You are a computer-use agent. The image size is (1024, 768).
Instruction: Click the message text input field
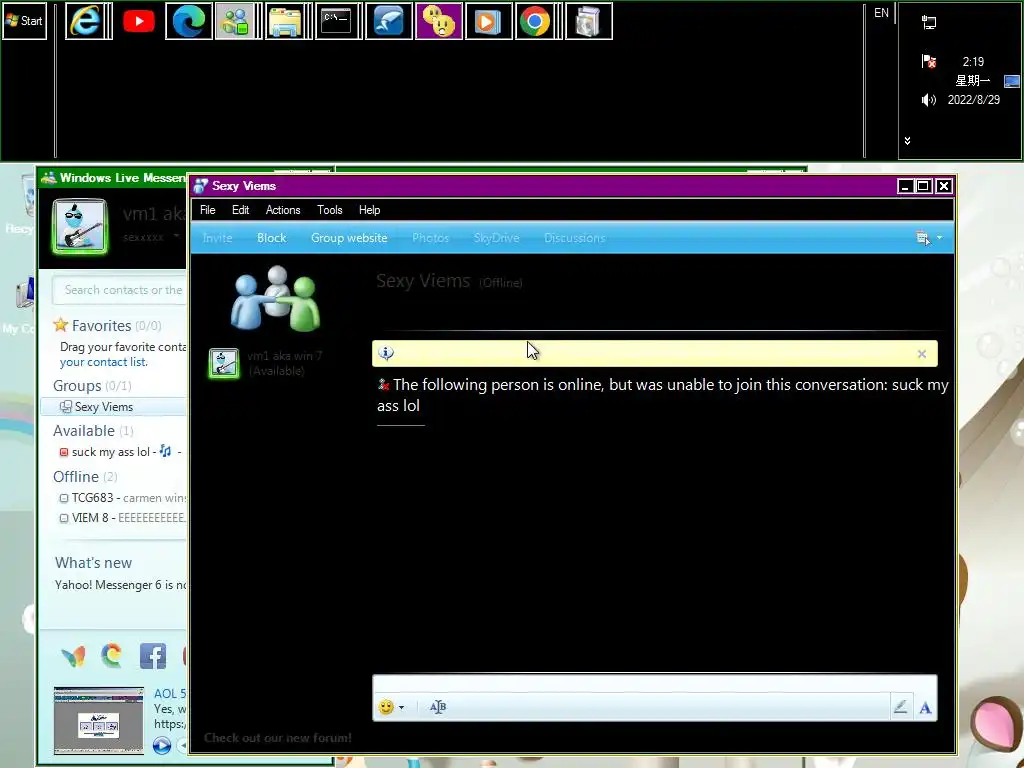[654, 684]
